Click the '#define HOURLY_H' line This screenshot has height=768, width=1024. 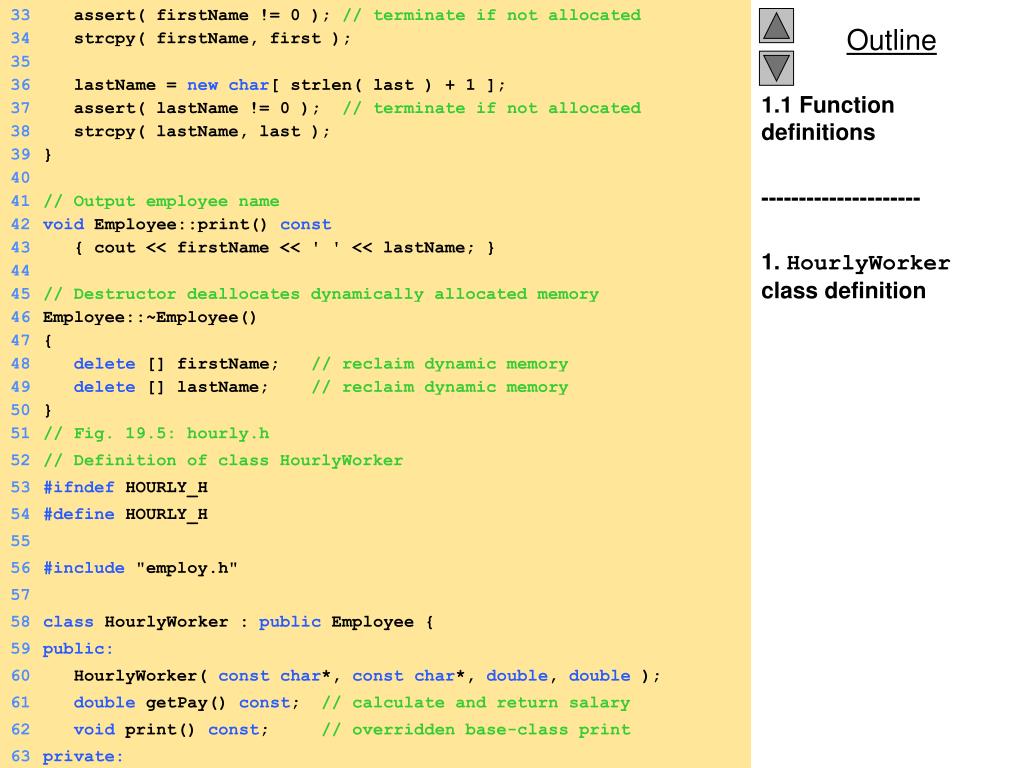[125, 514]
